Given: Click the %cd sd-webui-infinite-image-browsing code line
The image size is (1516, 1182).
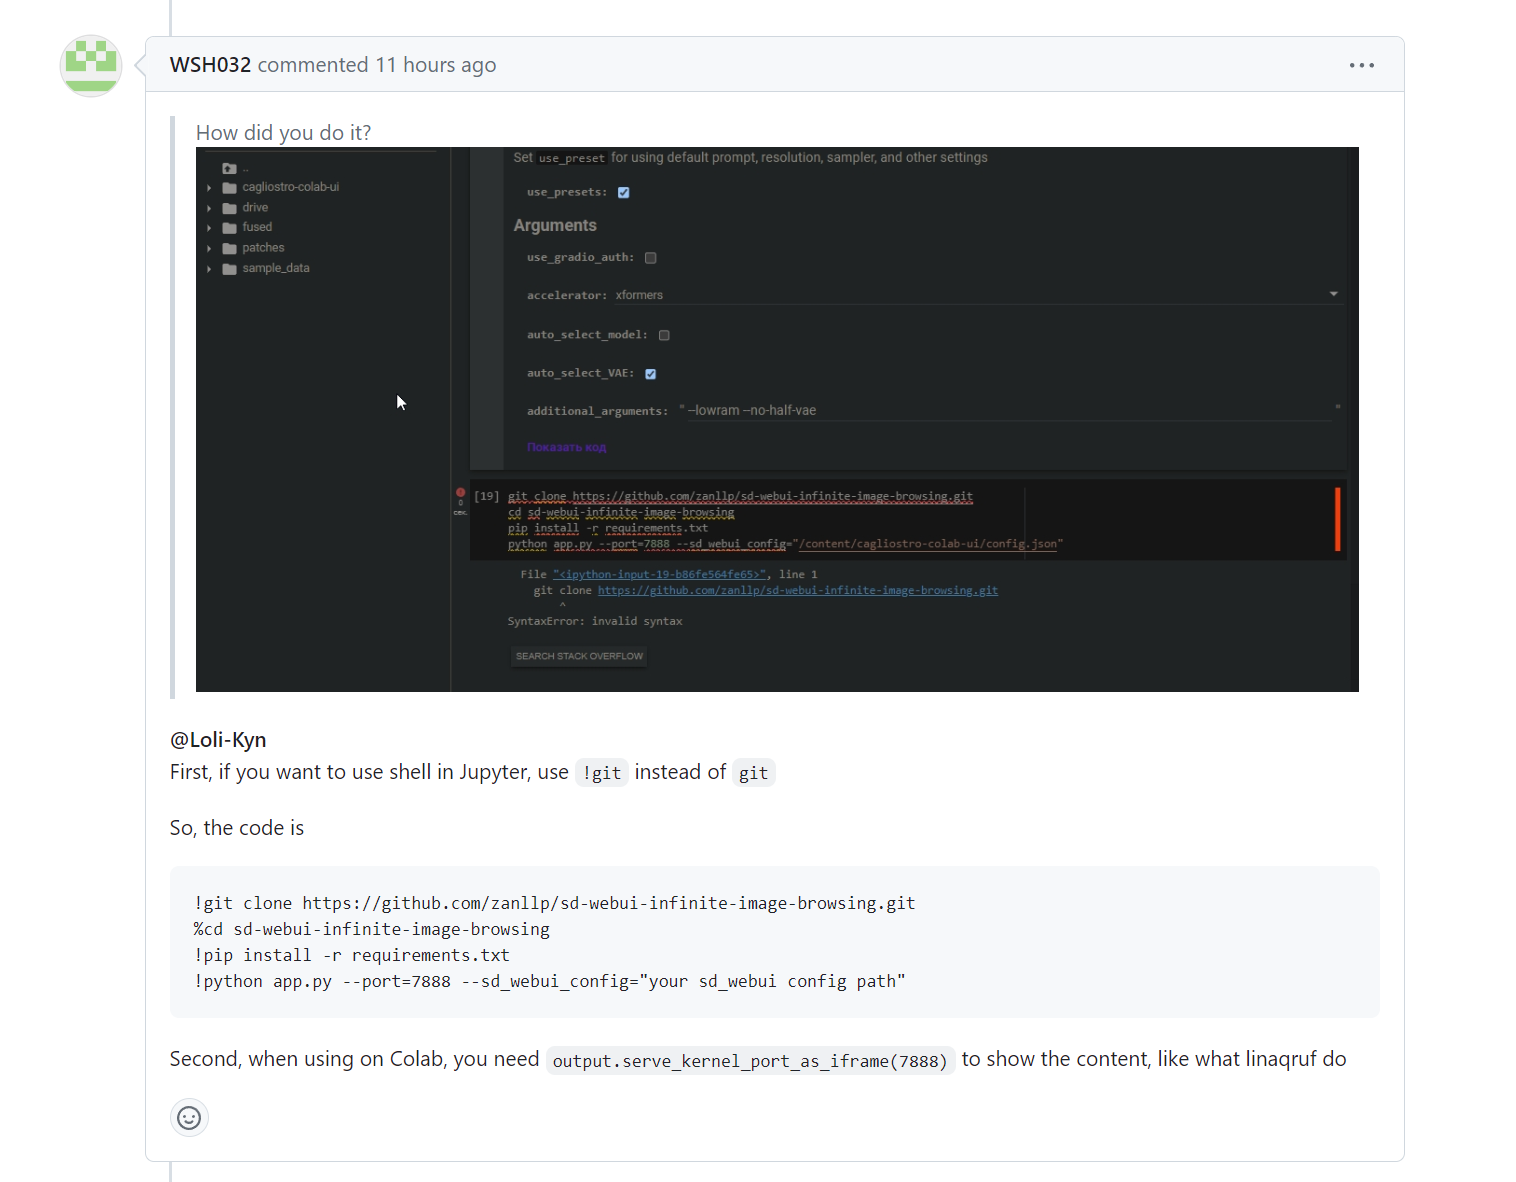Looking at the screenshot, I should tap(372, 929).
